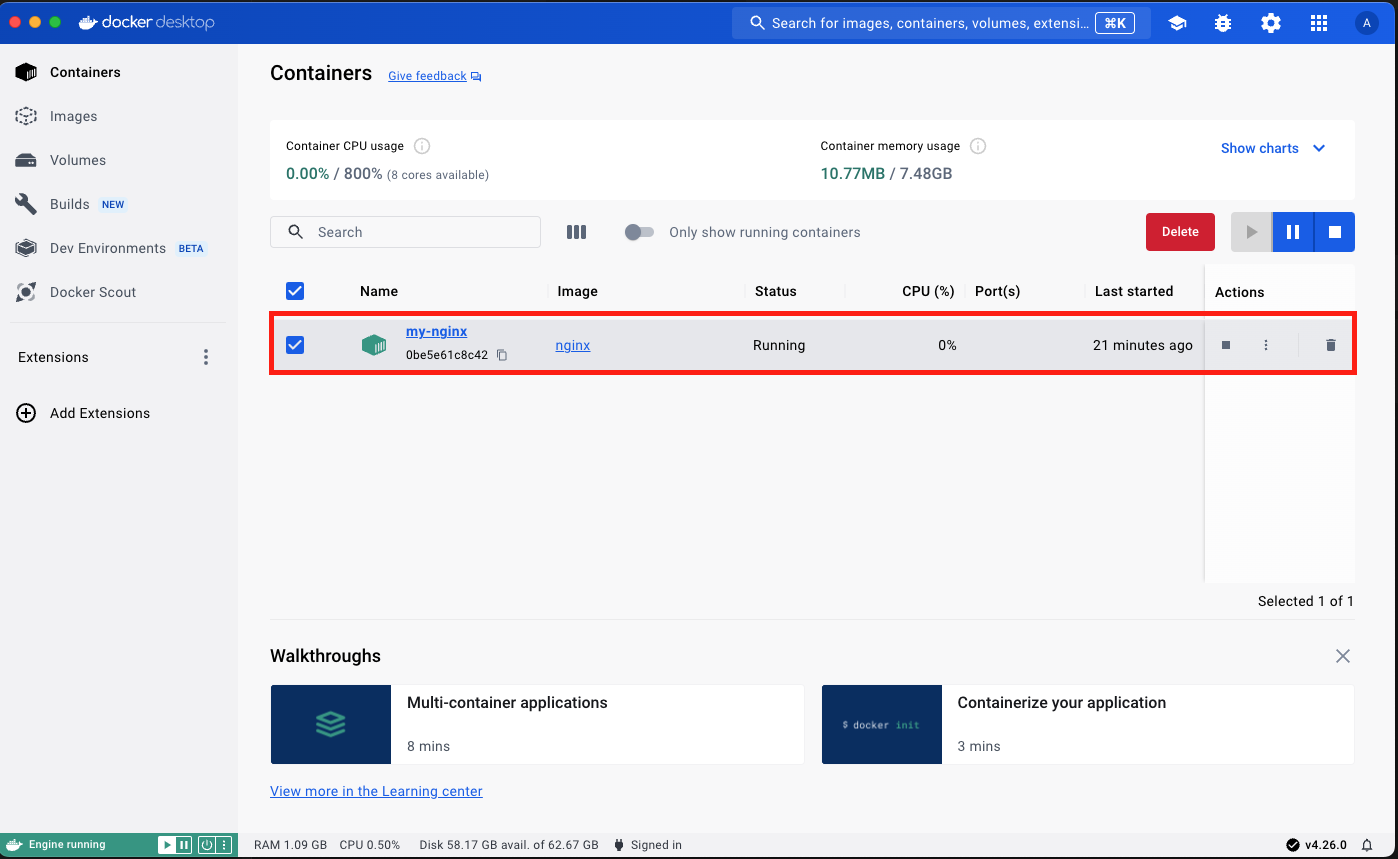This screenshot has width=1398, height=859.
Task: Open the user account avatar 'A'
Action: pyautogui.click(x=1367, y=23)
